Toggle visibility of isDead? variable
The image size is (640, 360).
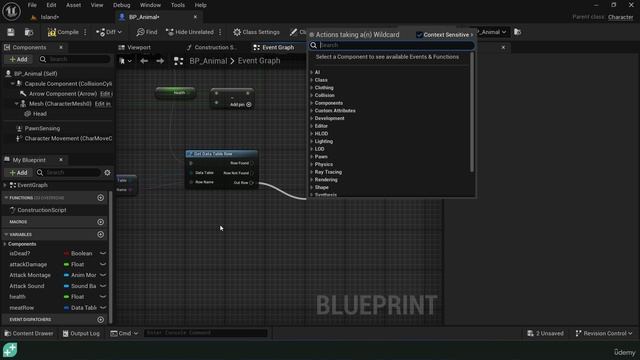pyautogui.click(x=103, y=253)
